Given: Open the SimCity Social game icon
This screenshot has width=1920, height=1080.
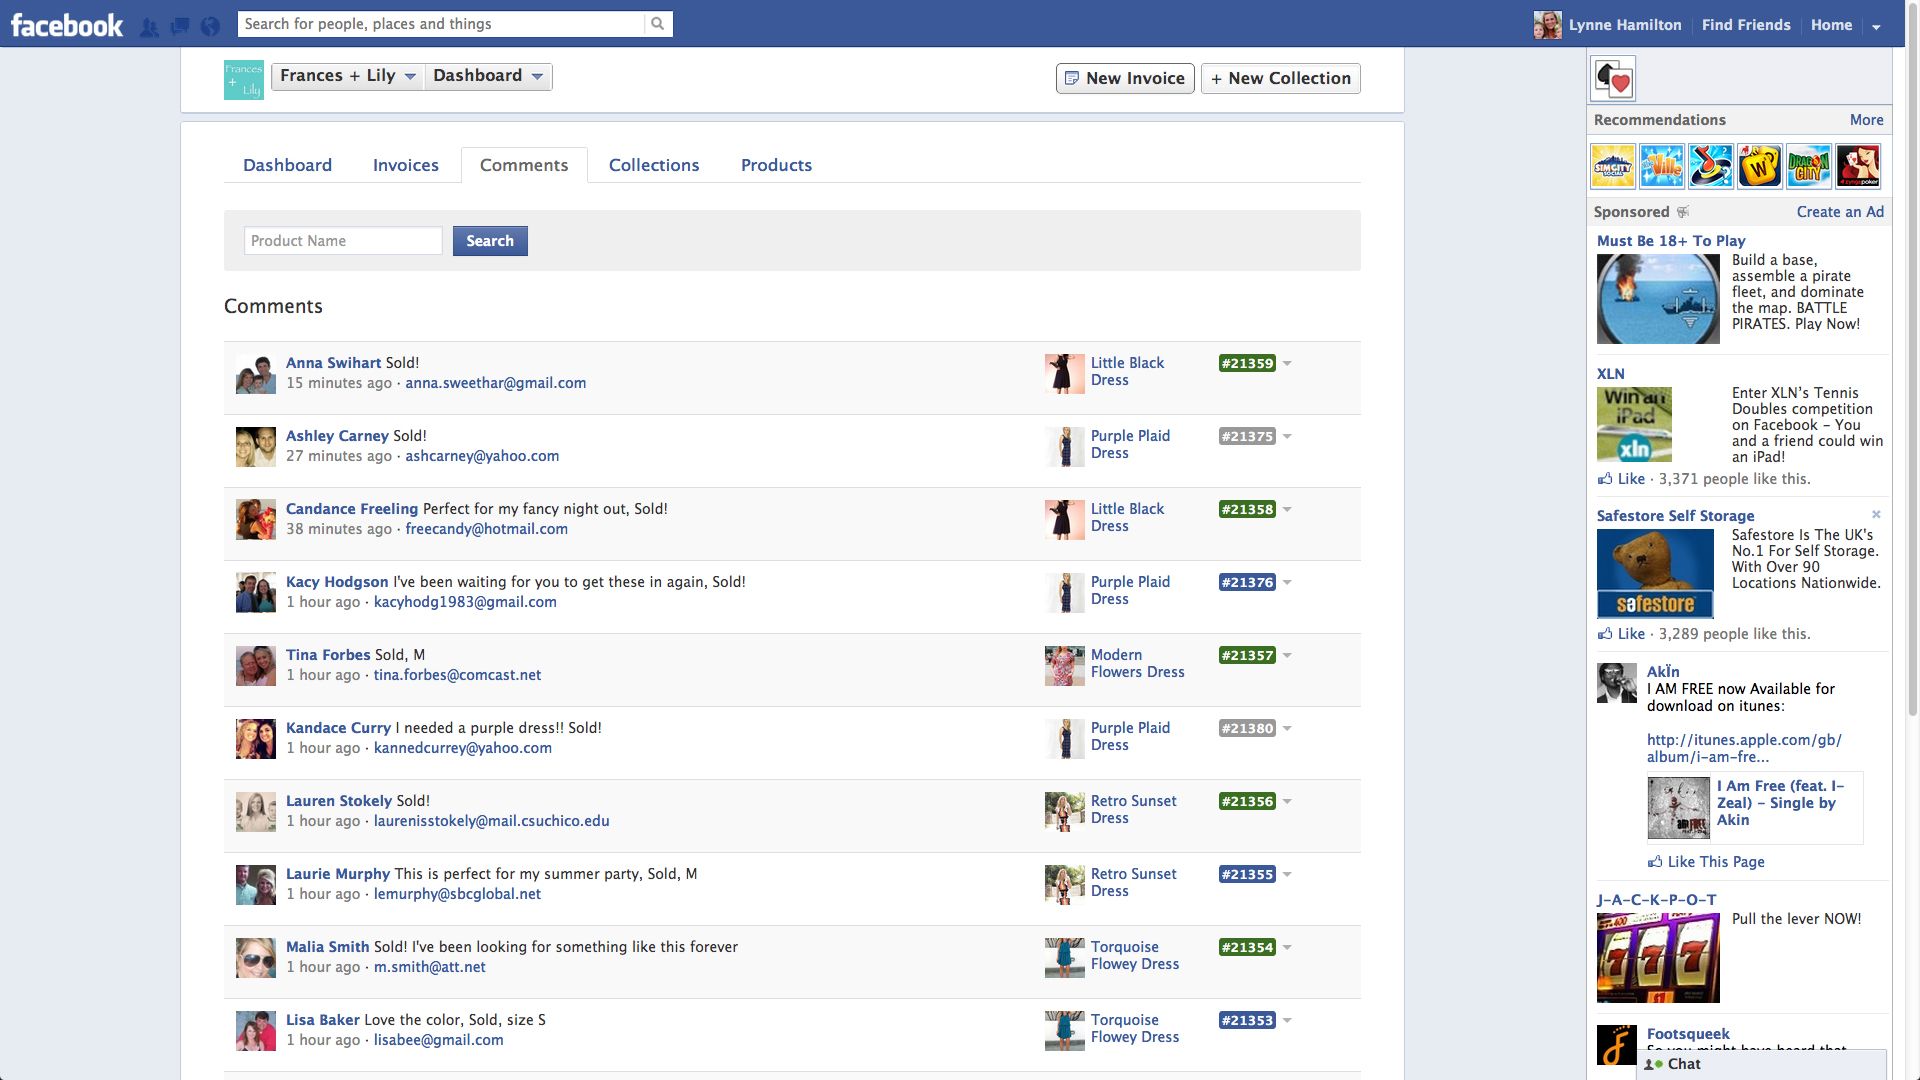Looking at the screenshot, I should [1612, 166].
